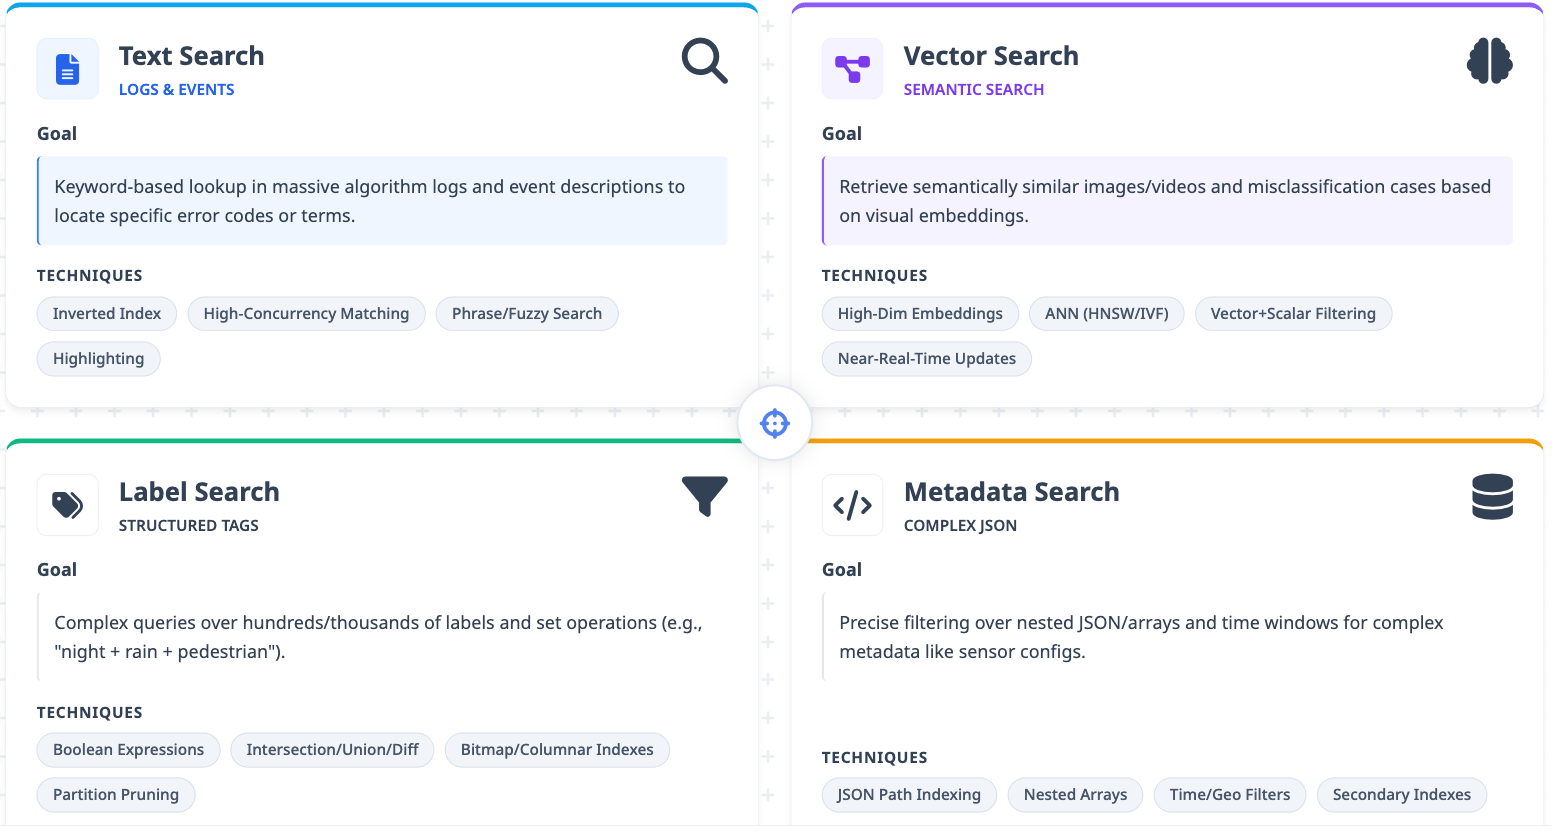Click the center crosshair target icon
The width and height of the screenshot is (1552, 834).
775,423
